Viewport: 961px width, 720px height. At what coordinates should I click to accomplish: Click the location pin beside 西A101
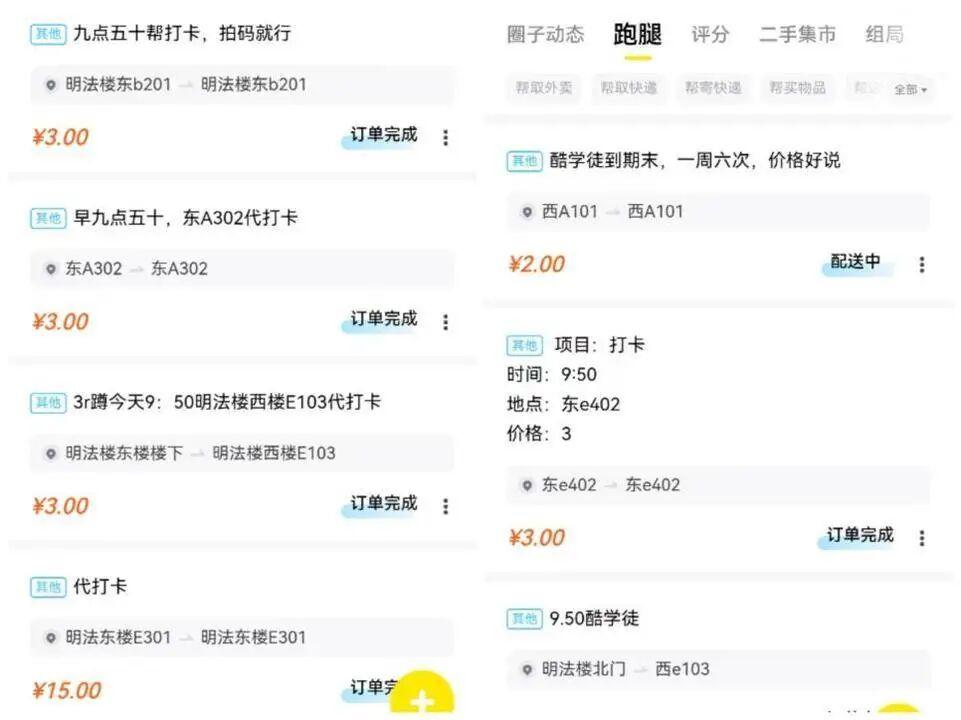[527, 212]
